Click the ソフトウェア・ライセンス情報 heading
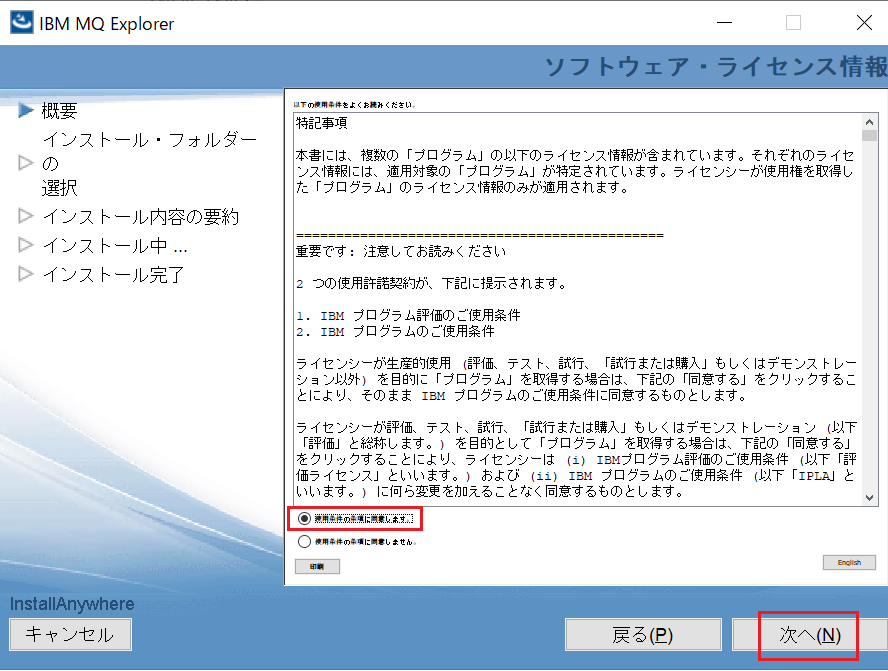Screen dimensions: 888x671 coord(716,66)
